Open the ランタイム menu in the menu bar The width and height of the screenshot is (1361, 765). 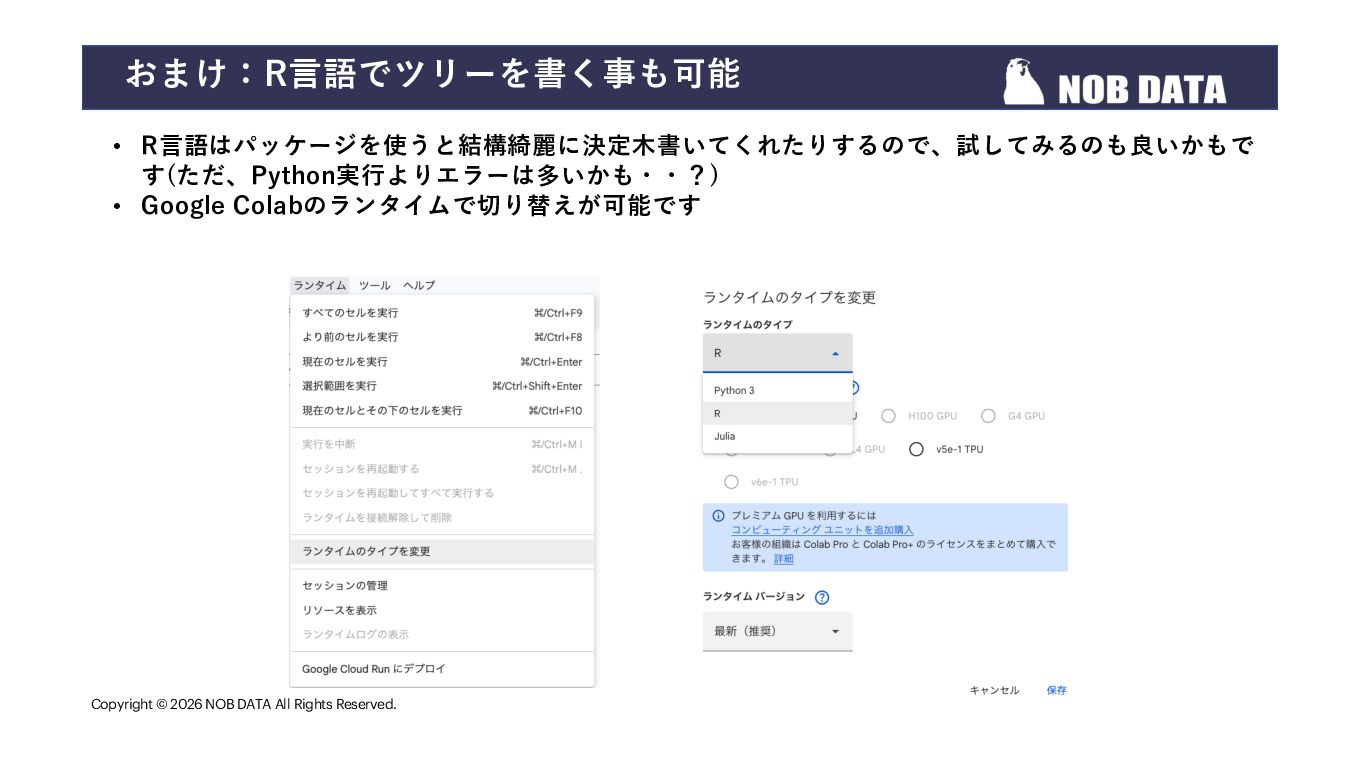[320, 285]
